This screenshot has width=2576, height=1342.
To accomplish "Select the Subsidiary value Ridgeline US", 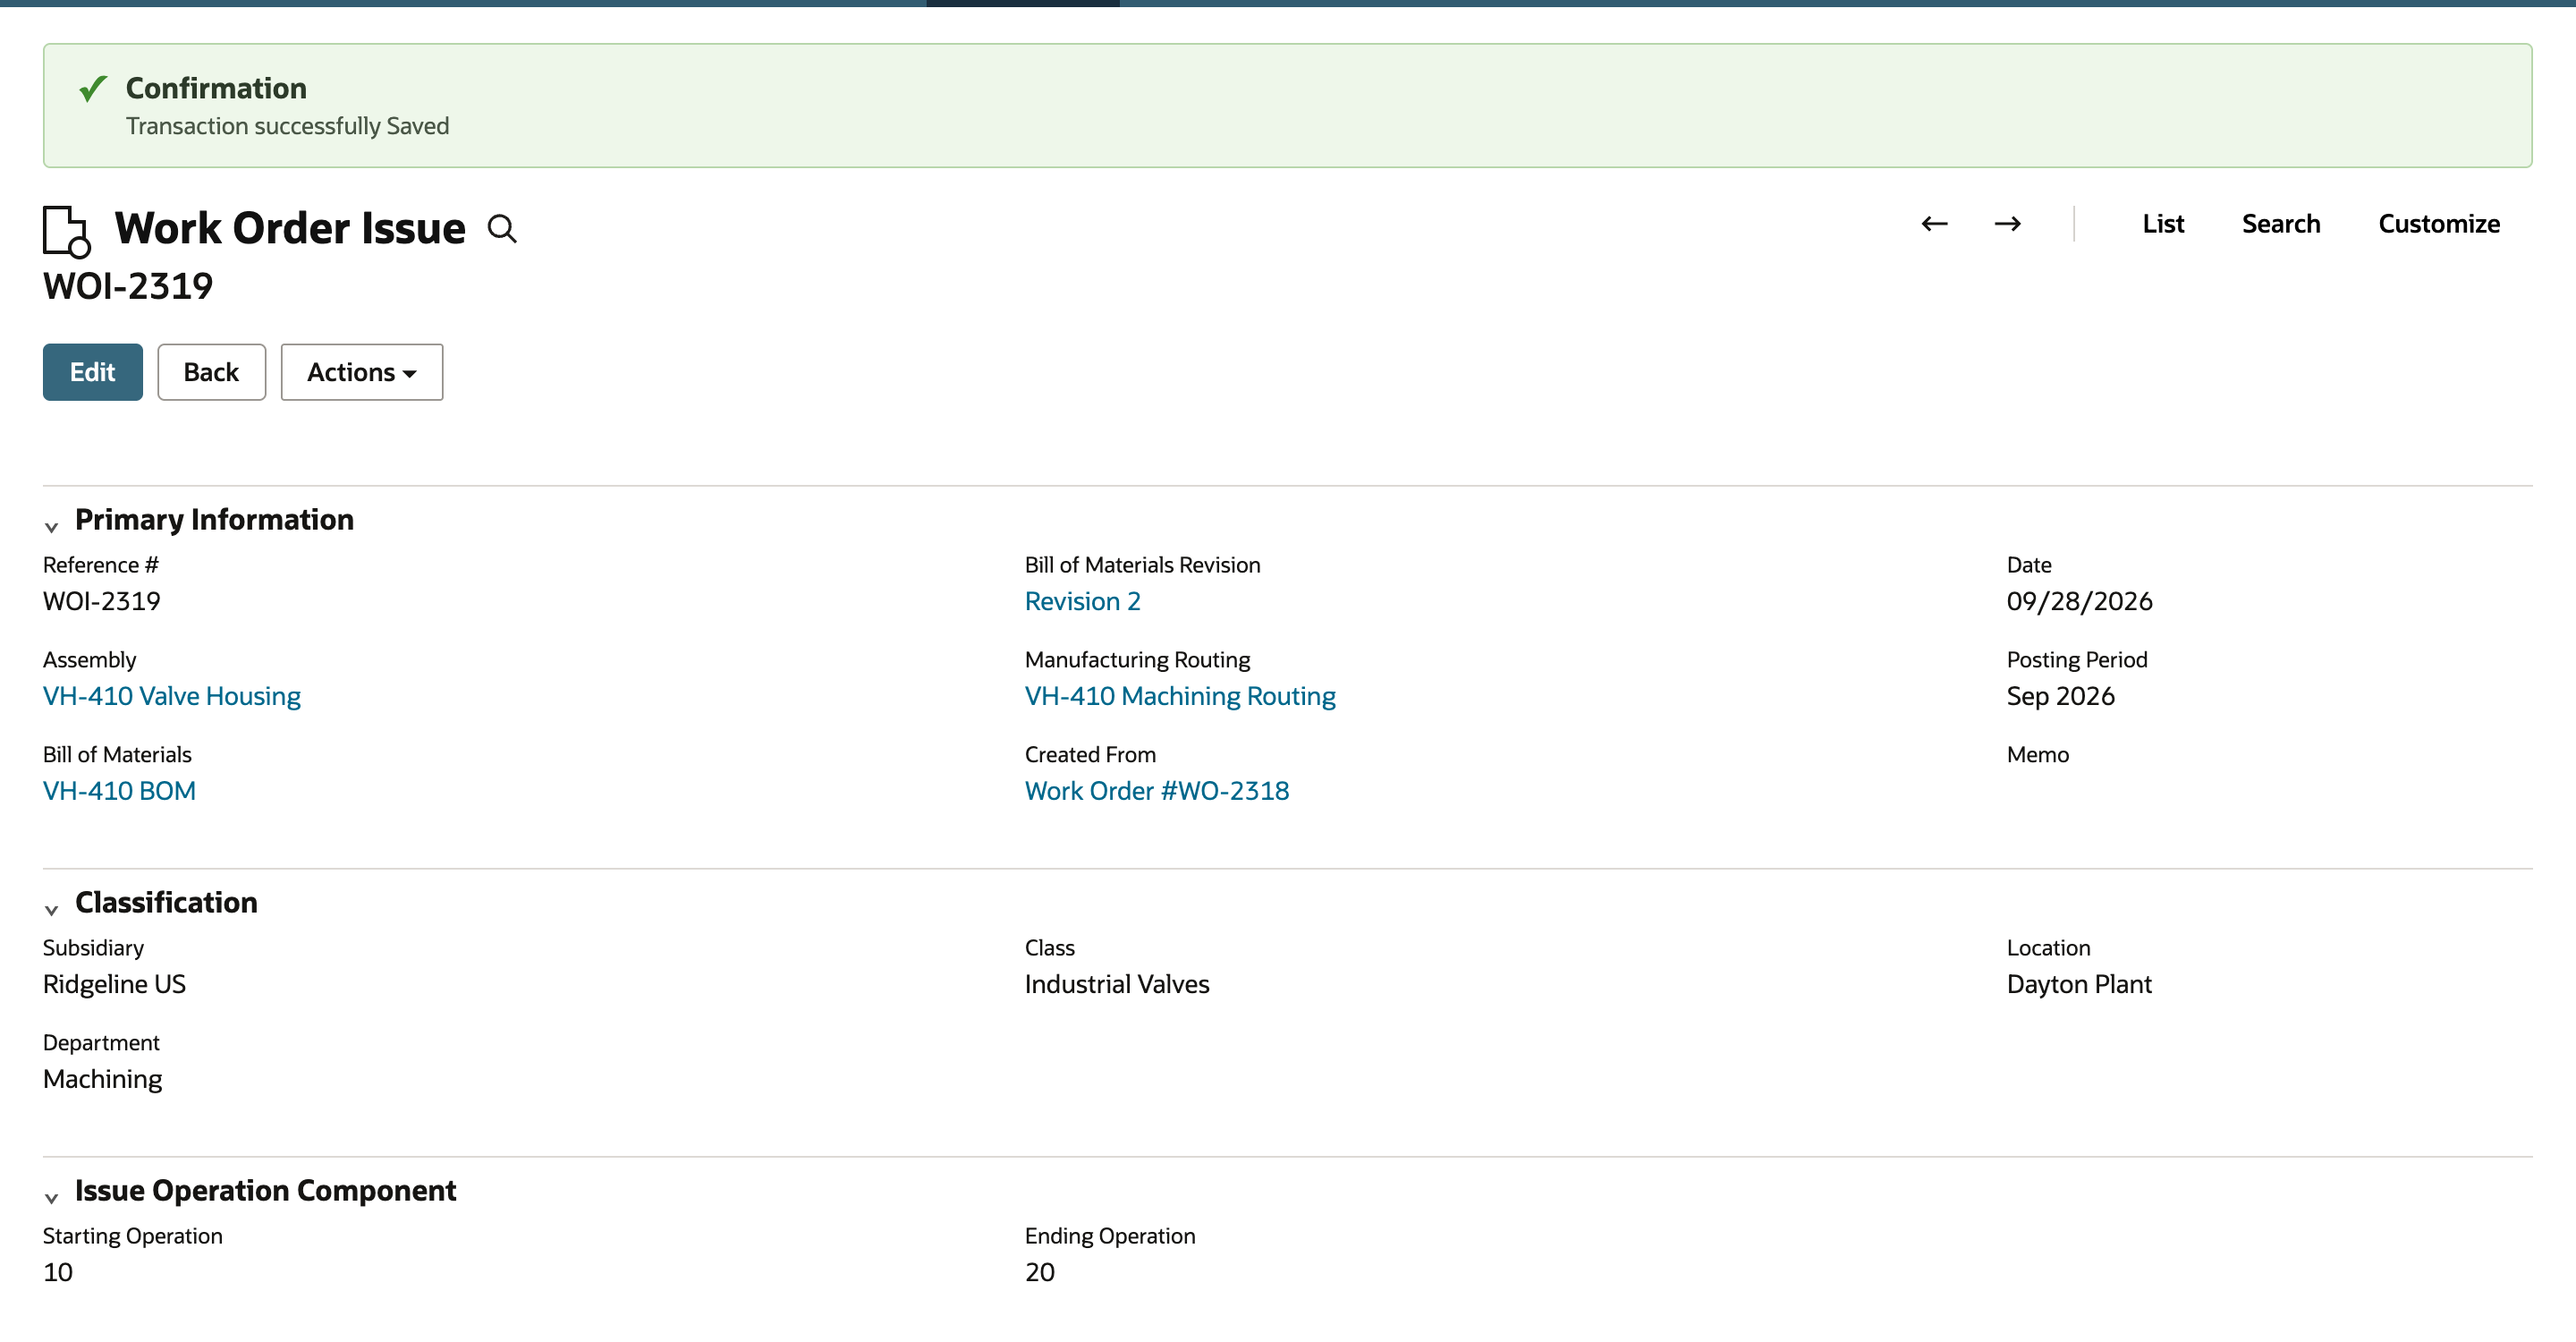I will [114, 984].
